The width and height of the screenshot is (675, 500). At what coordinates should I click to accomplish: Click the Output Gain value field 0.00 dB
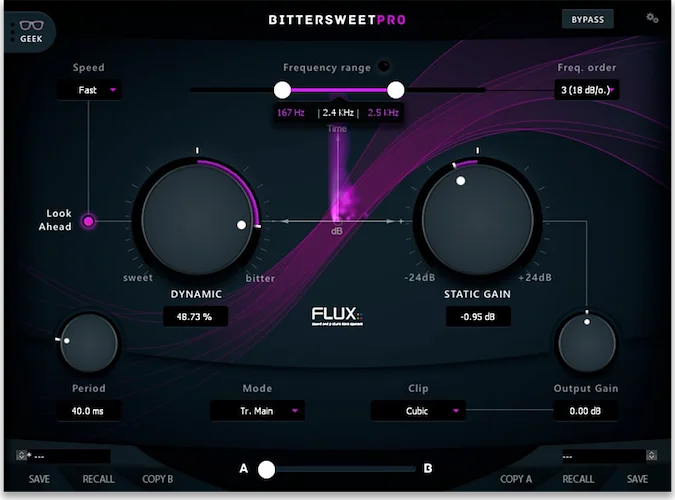tap(585, 411)
